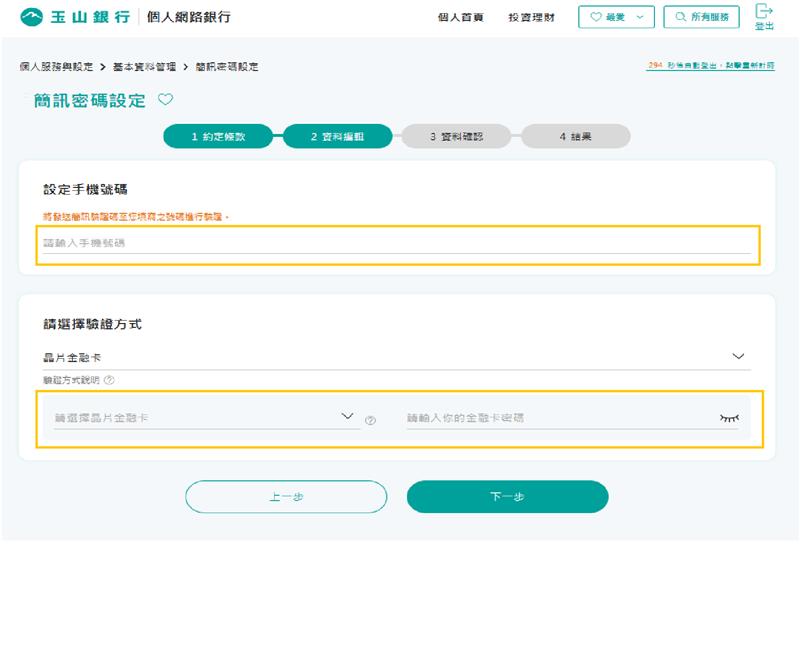Click the 驗證方式說明 label text

pyautogui.click(x=71, y=380)
